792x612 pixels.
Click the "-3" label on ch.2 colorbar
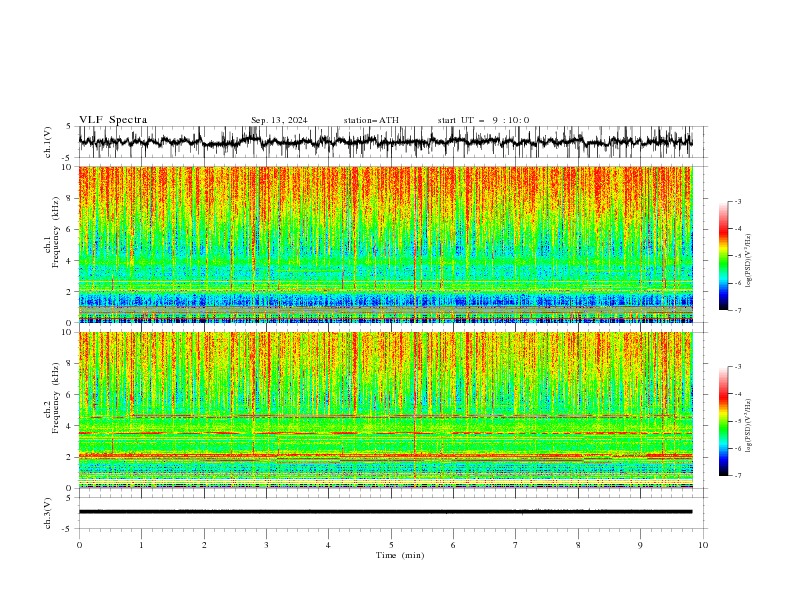737,367
